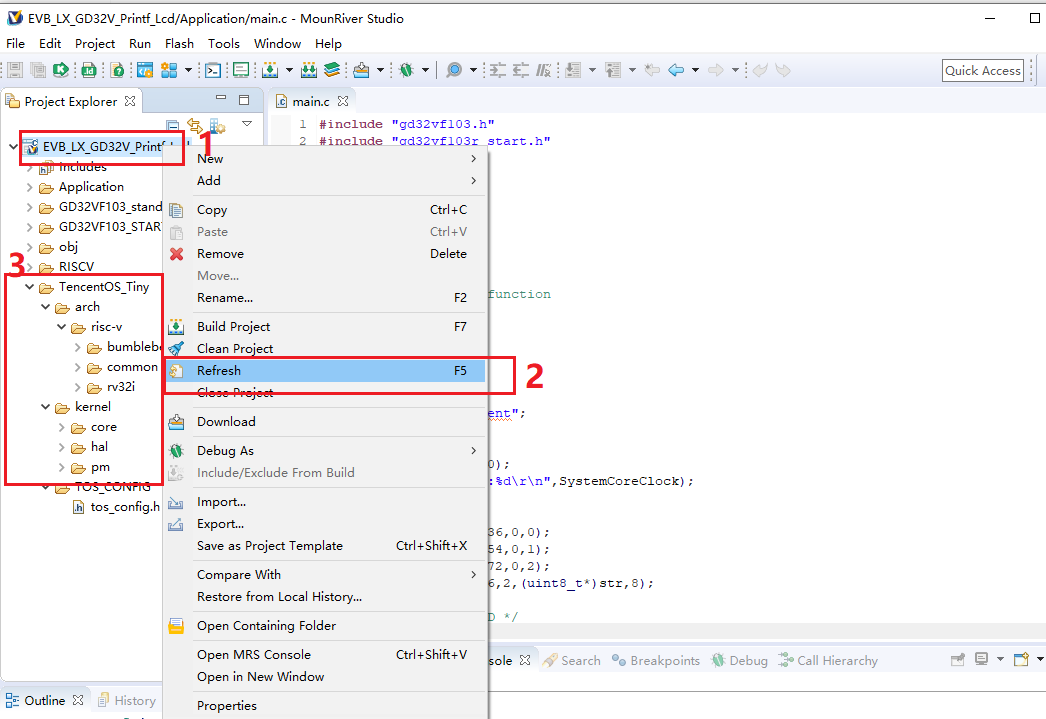Switch to the Call Hierarchy tab
This screenshot has width=1046, height=719.
coord(828,660)
